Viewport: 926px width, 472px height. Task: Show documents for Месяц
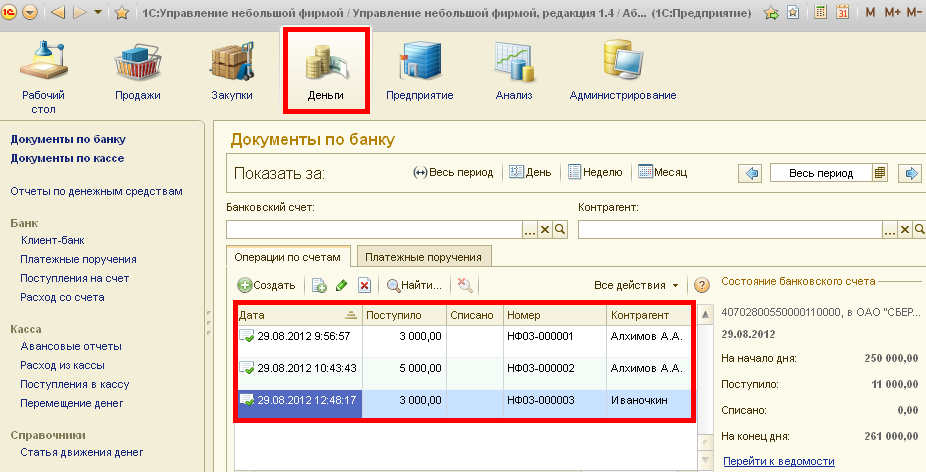pos(663,172)
